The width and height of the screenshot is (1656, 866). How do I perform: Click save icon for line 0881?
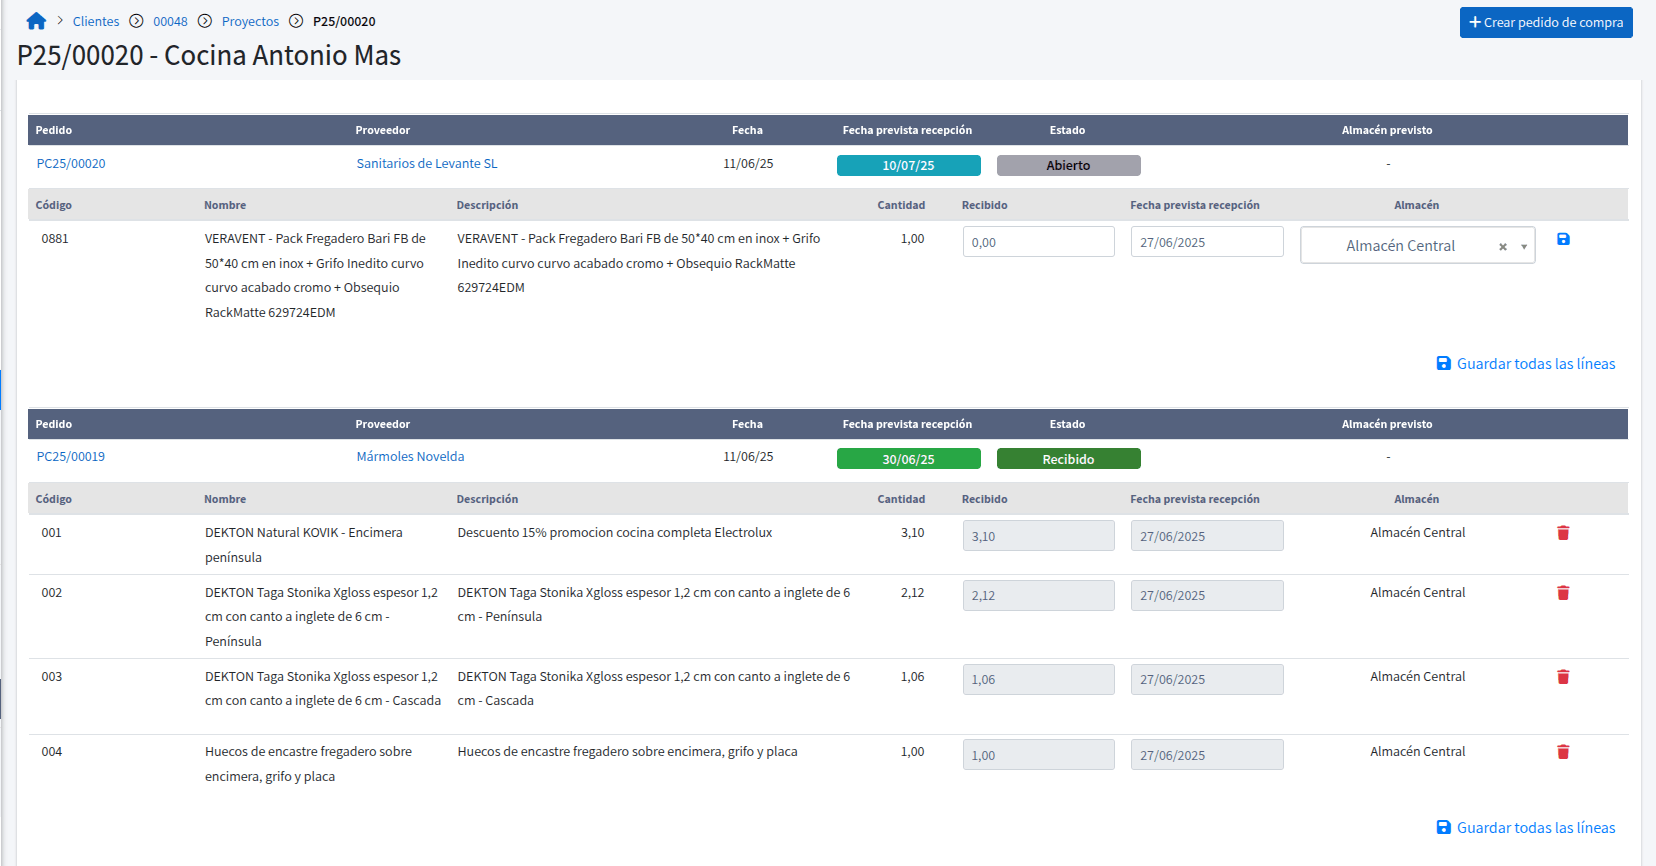[x=1563, y=239]
